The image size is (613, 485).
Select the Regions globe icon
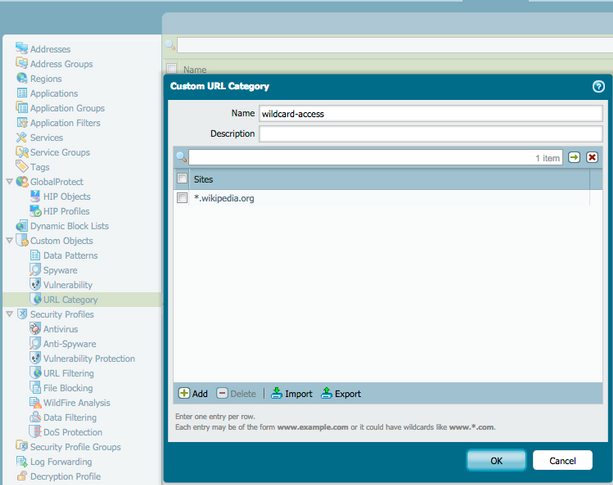click(x=22, y=78)
